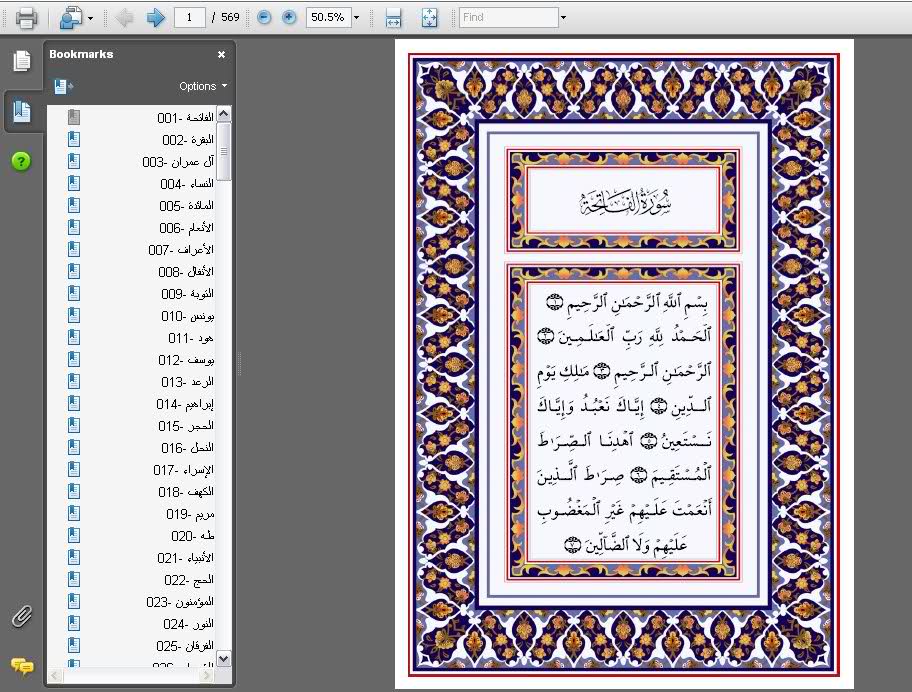Viewport: 912px width, 692px height.
Task: Open bookmark 015- الحجر
Action: point(186,426)
